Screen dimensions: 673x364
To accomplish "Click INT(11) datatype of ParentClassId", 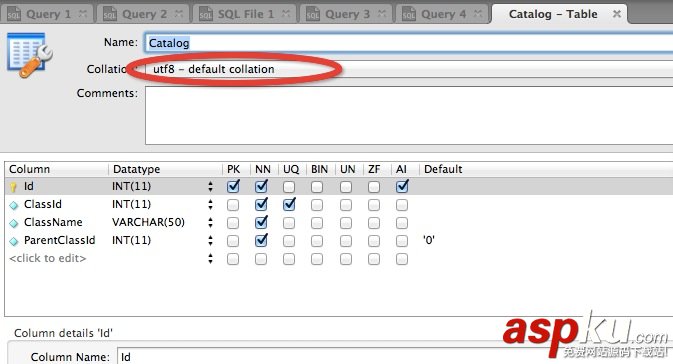I will pyautogui.click(x=131, y=240).
